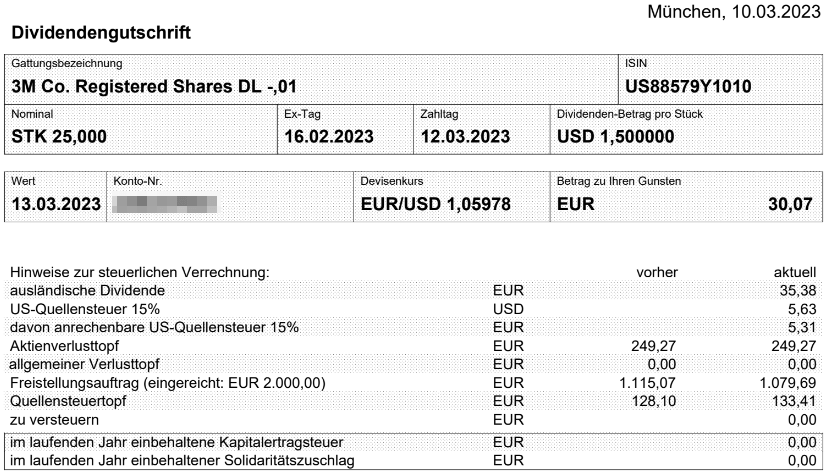Select the dividend amount USD 1,500000
The image size is (826, 474).
615,136
